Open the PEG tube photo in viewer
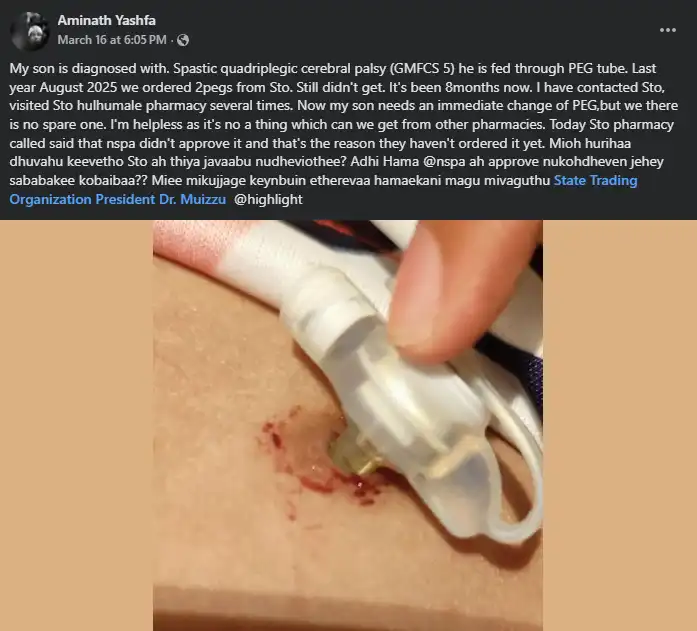 tap(348, 425)
